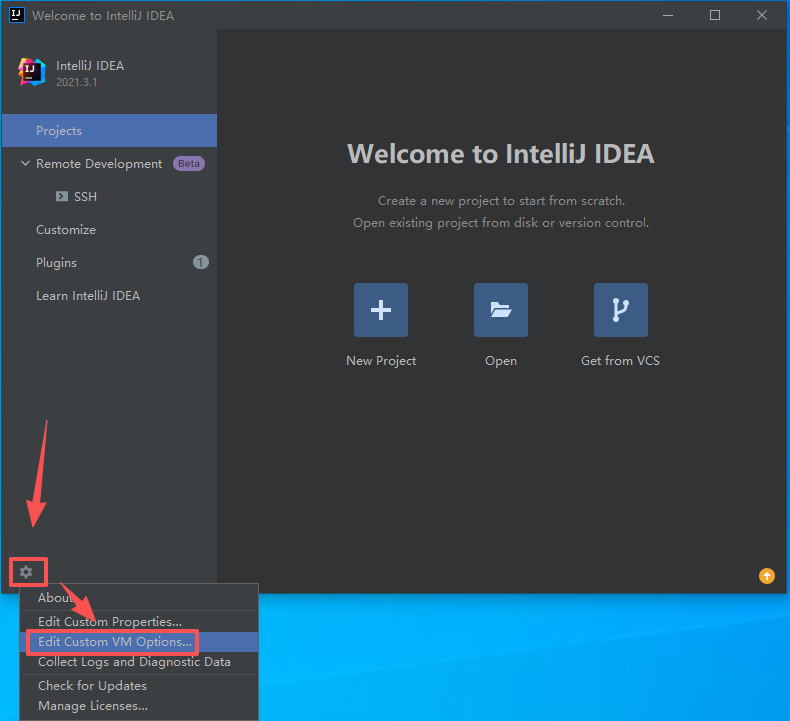Viewport: 790px width, 721px height.
Task: Minimize the Welcome window
Action: tap(668, 15)
